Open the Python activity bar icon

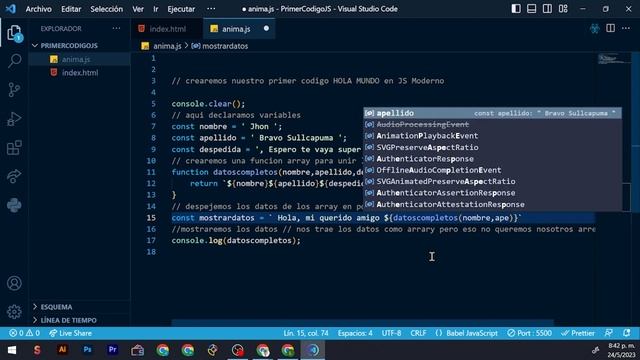point(14,205)
